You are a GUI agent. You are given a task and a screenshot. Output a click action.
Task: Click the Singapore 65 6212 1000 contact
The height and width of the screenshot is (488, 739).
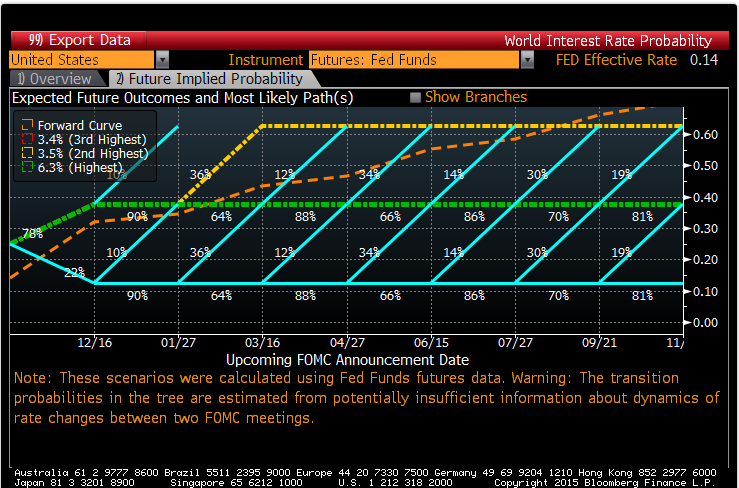(x=236, y=483)
